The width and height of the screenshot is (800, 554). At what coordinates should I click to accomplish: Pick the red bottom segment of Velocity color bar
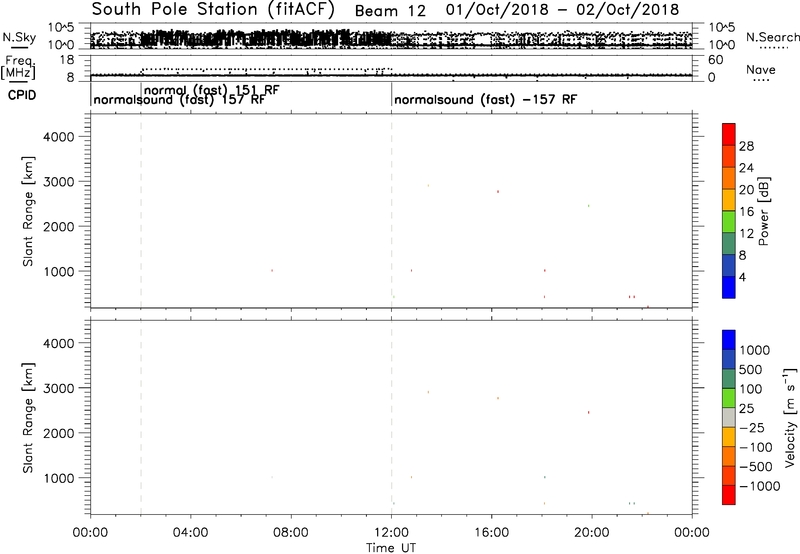pos(729,495)
